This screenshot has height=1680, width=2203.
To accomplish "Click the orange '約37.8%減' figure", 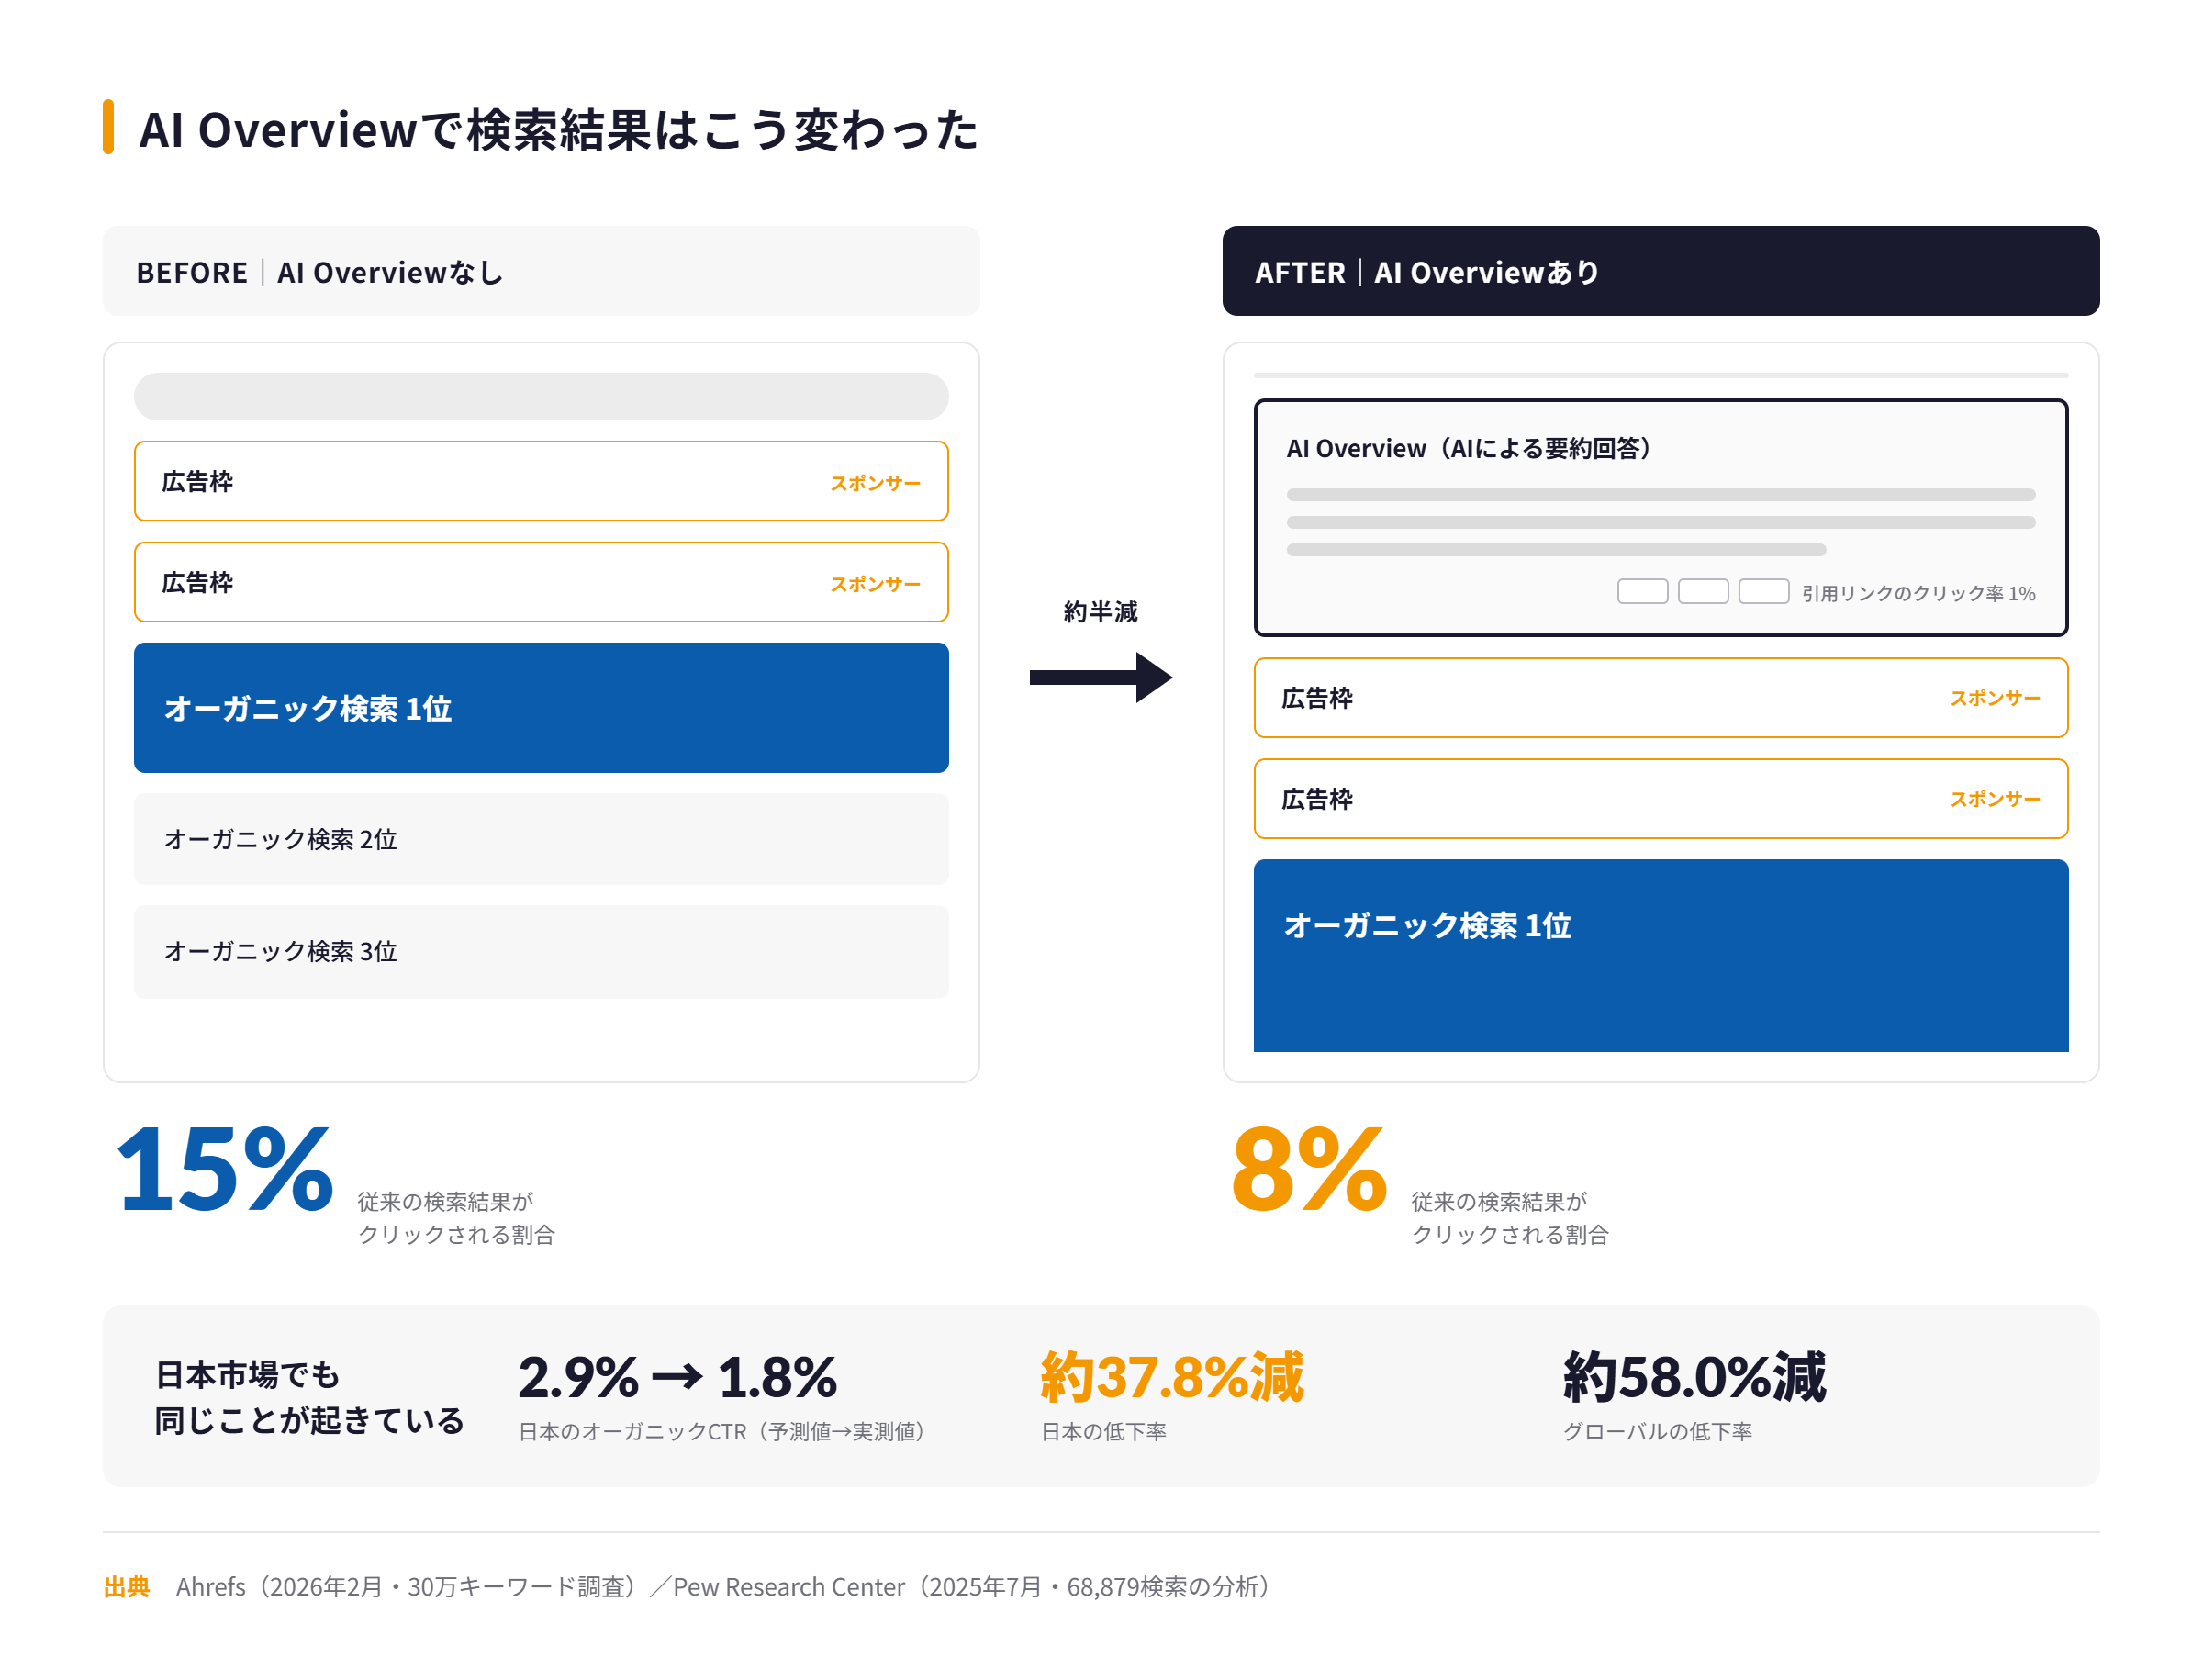I will [x=1172, y=1377].
